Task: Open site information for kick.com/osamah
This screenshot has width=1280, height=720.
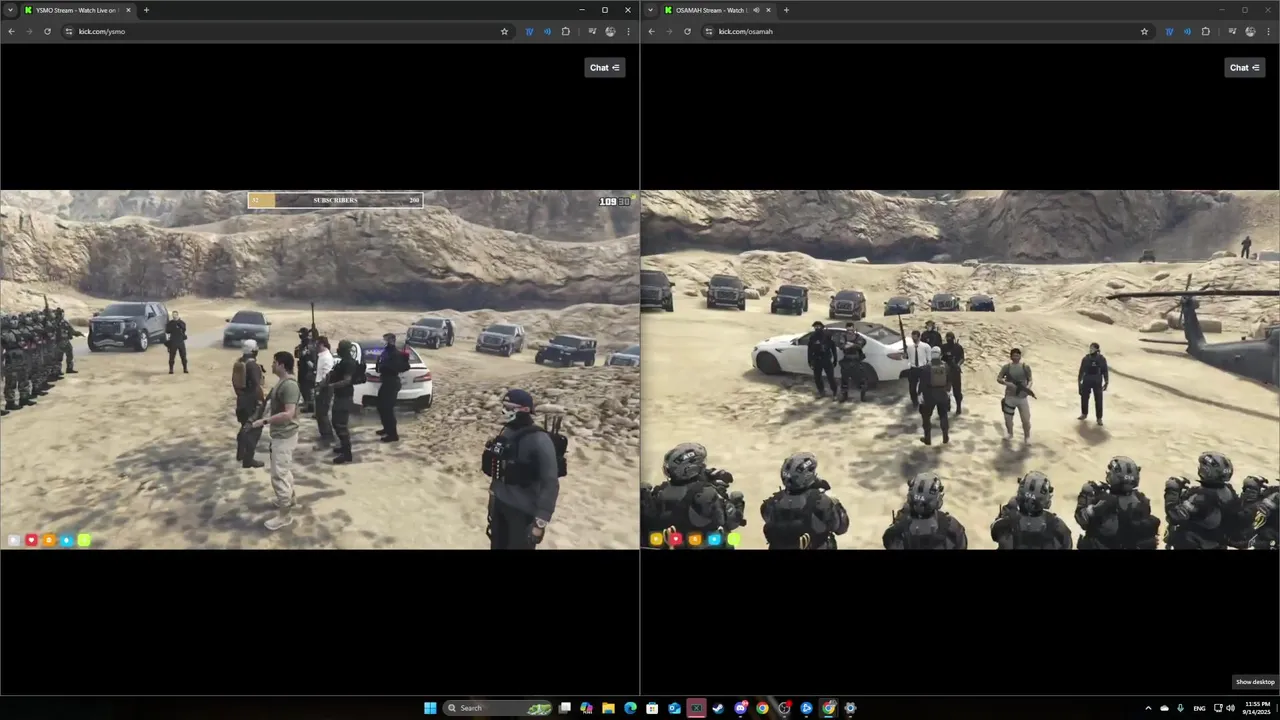Action: [709, 31]
